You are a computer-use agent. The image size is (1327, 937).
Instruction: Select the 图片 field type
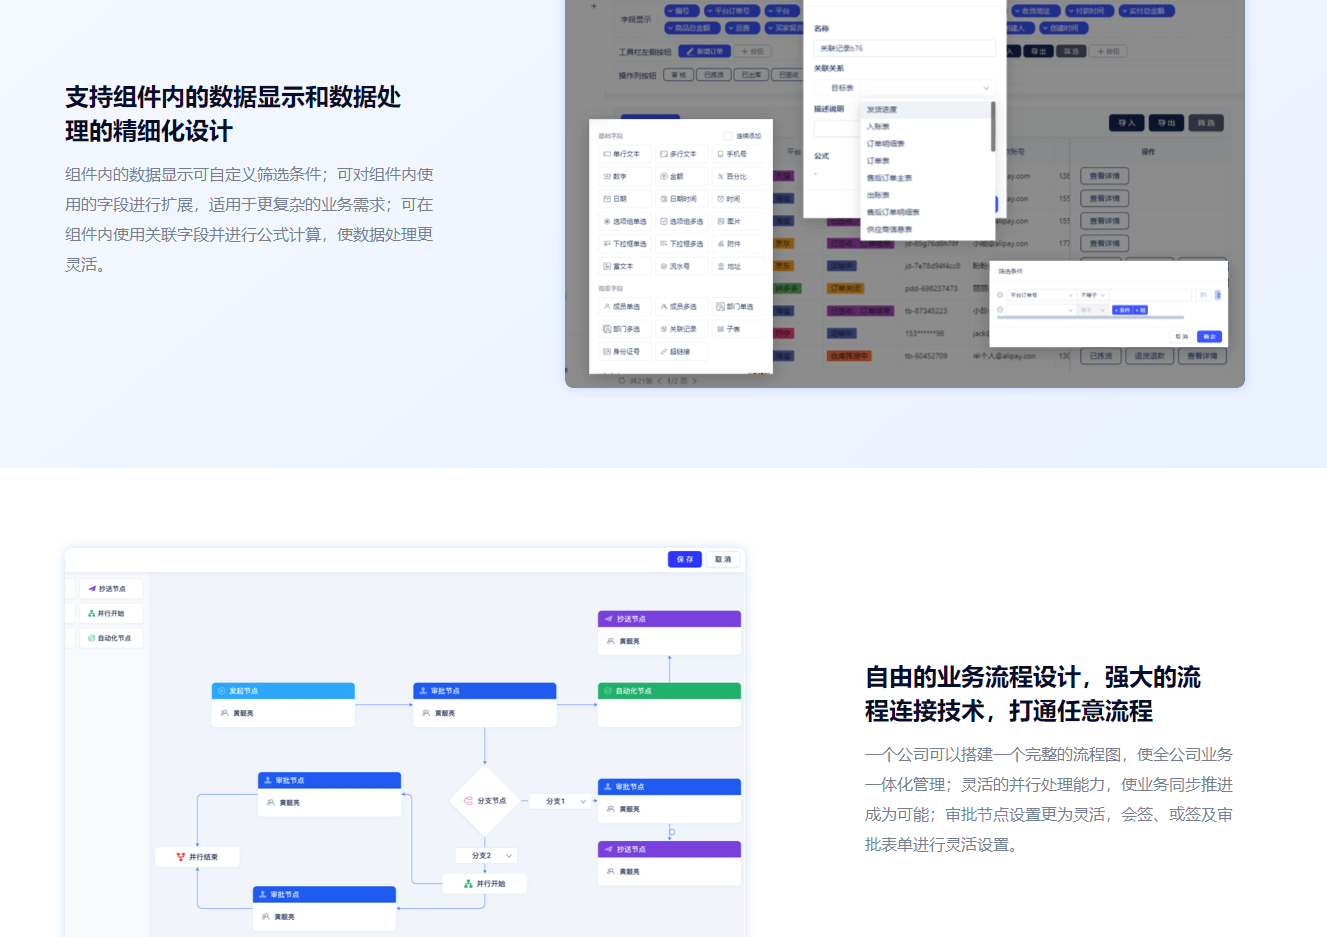pos(739,221)
